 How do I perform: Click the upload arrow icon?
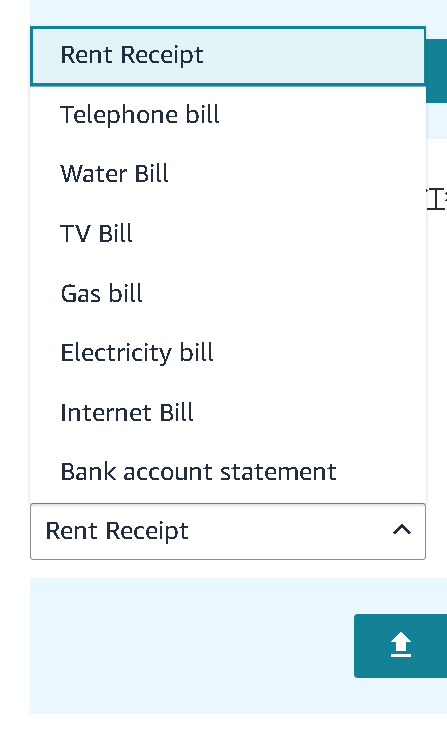pyautogui.click(x=401, y=645)
